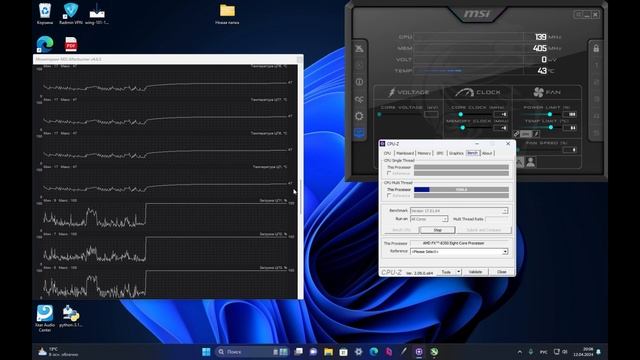The width and height of the screenshot is (640, 360).
Task: Click the Core Voltage value input box
Action: pos(431,115)
